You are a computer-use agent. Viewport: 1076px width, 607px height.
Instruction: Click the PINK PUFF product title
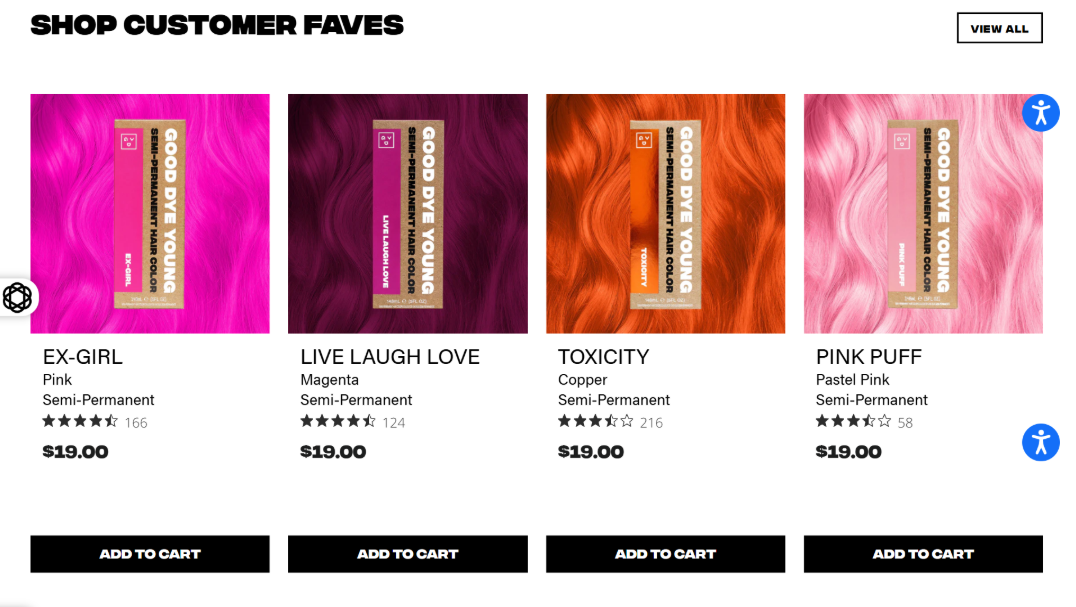click(869, 357)
